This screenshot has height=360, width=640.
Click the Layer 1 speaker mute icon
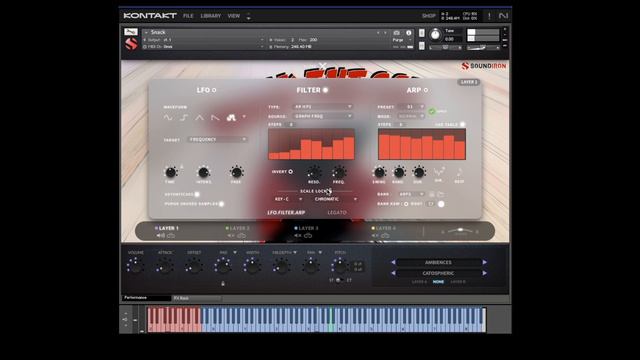pyautogui.click(x=160, y=236)
